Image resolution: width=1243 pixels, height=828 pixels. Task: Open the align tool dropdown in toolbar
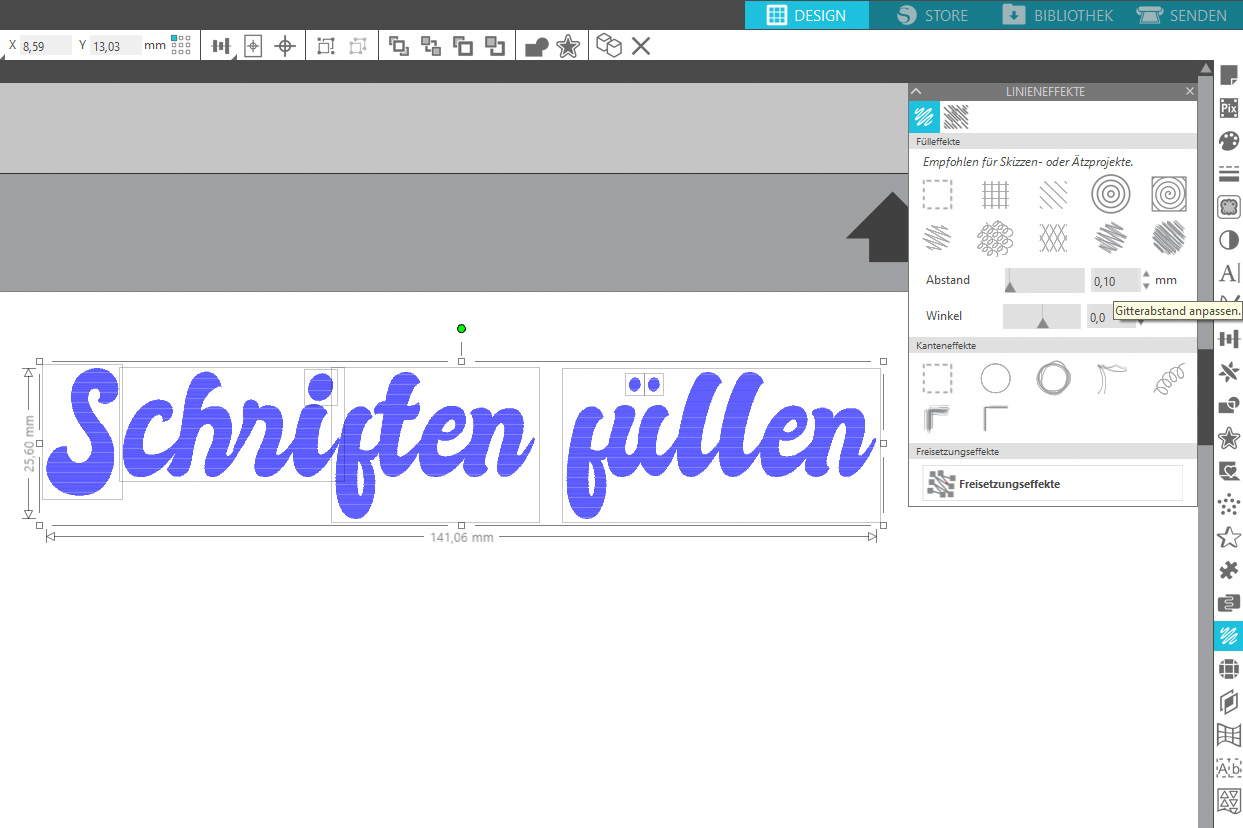(x=222, y=46)
